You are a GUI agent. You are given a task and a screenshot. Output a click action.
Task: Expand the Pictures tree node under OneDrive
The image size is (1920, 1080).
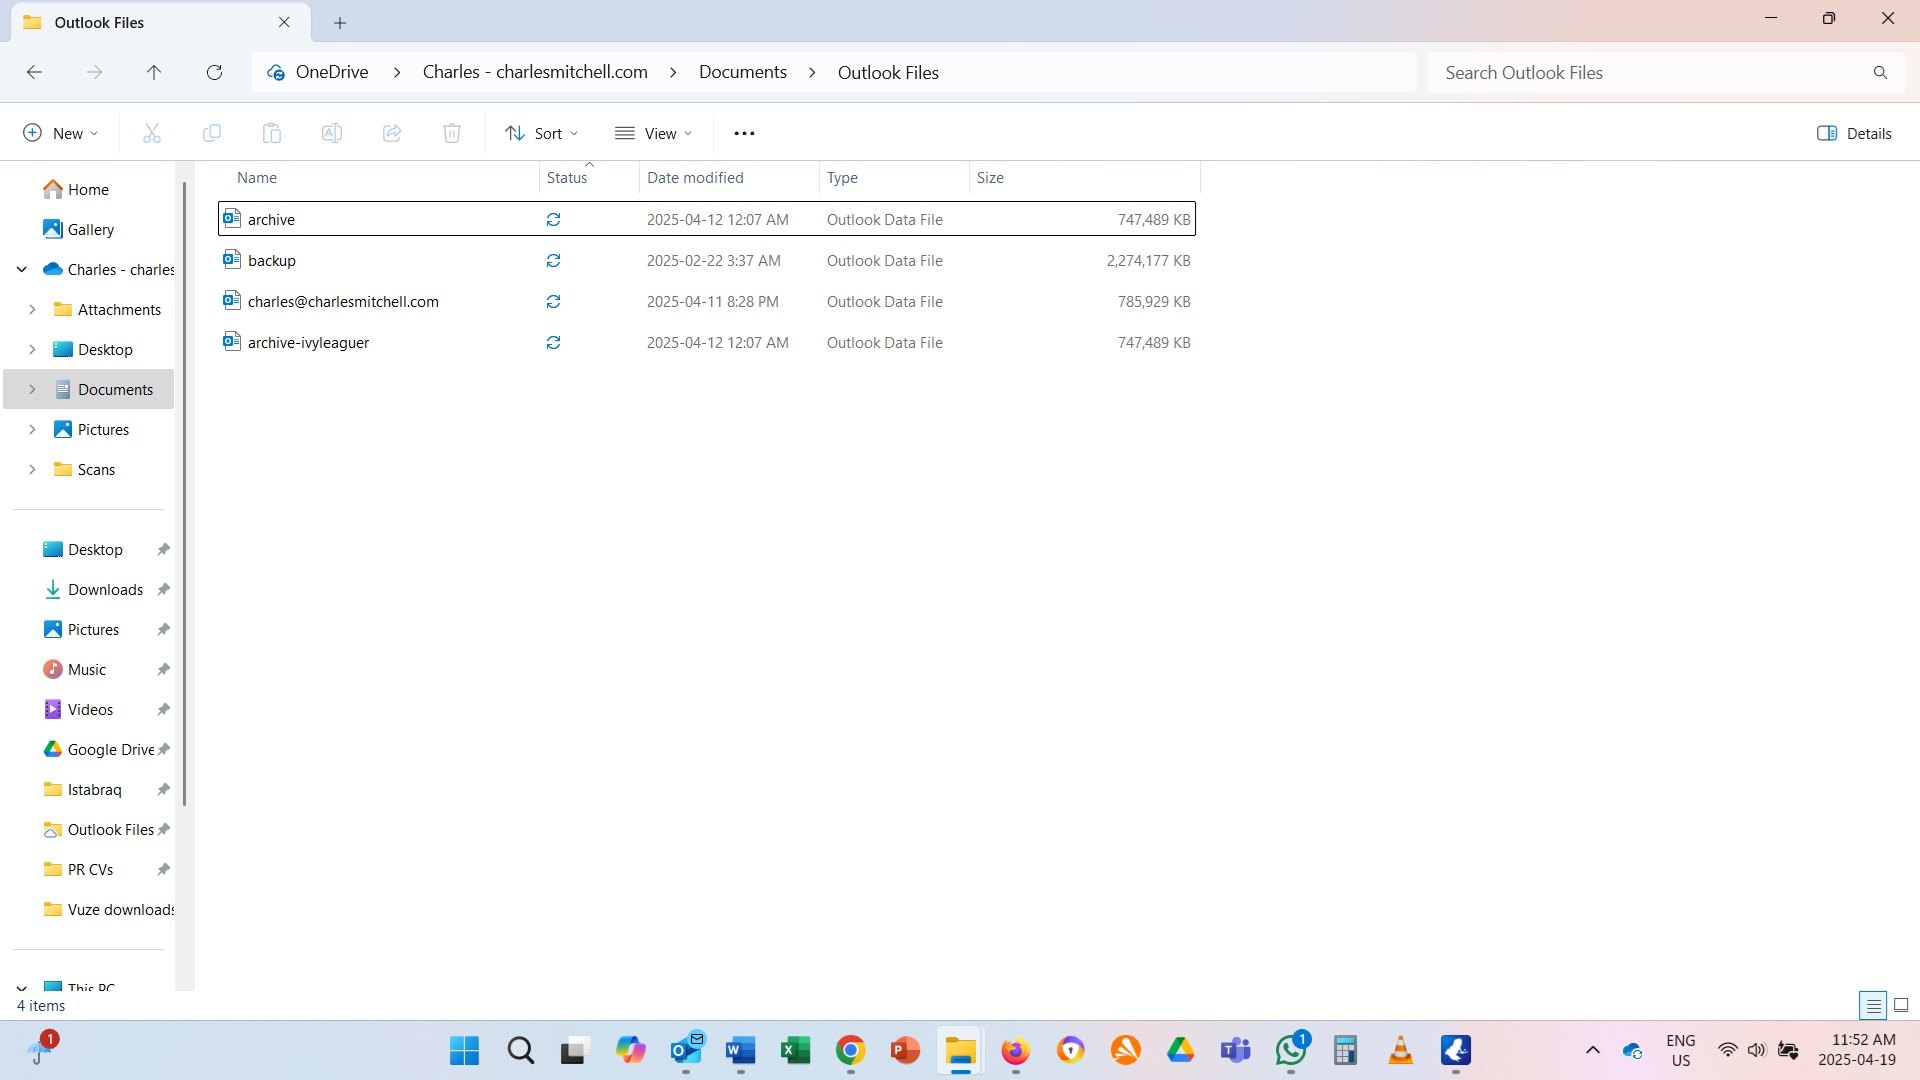(32, 429)
